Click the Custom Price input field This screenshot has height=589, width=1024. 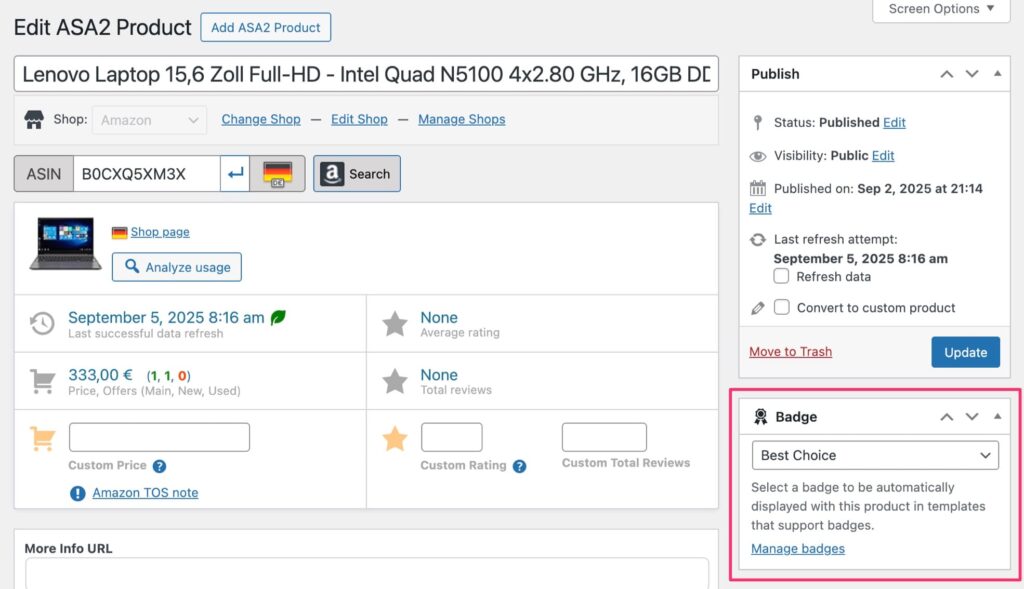[x=159, y=438]
